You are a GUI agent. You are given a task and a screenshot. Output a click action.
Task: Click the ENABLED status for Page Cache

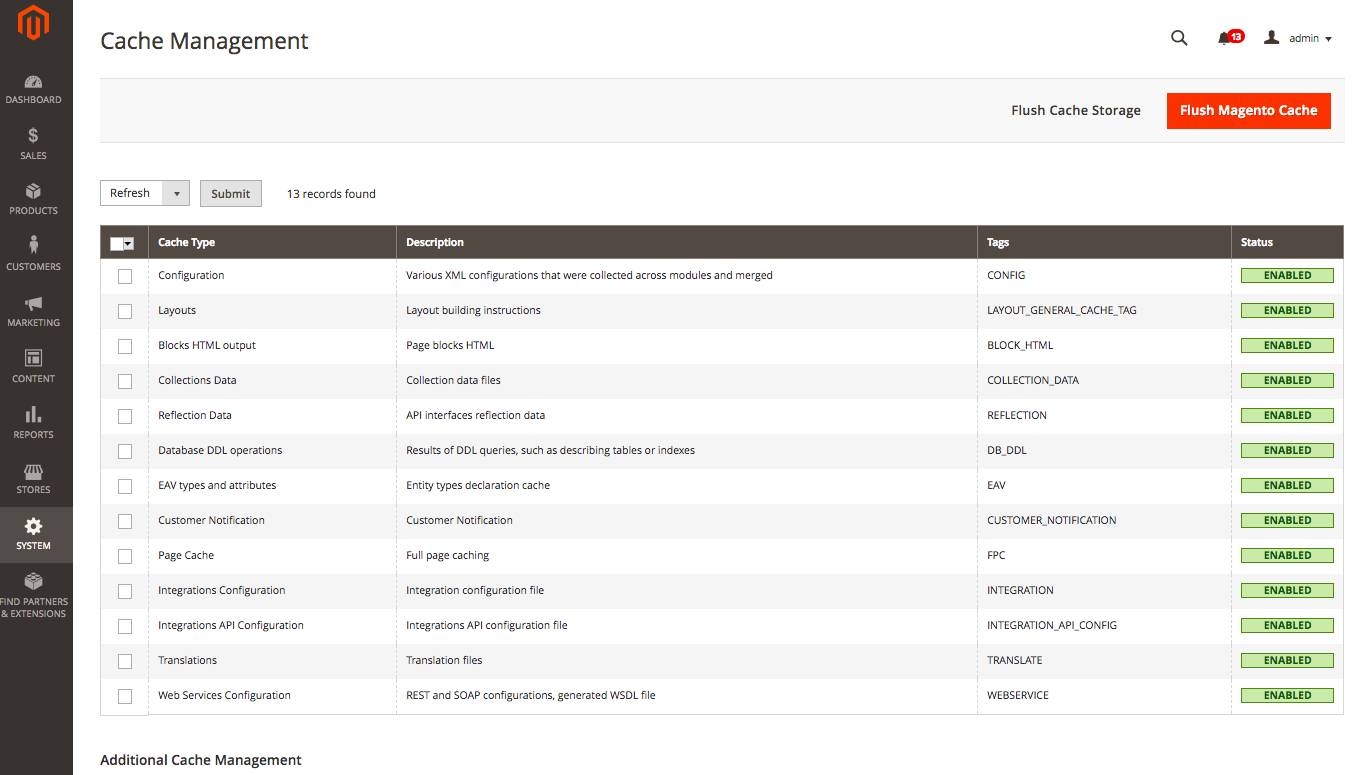click(x=1287, y=555)
